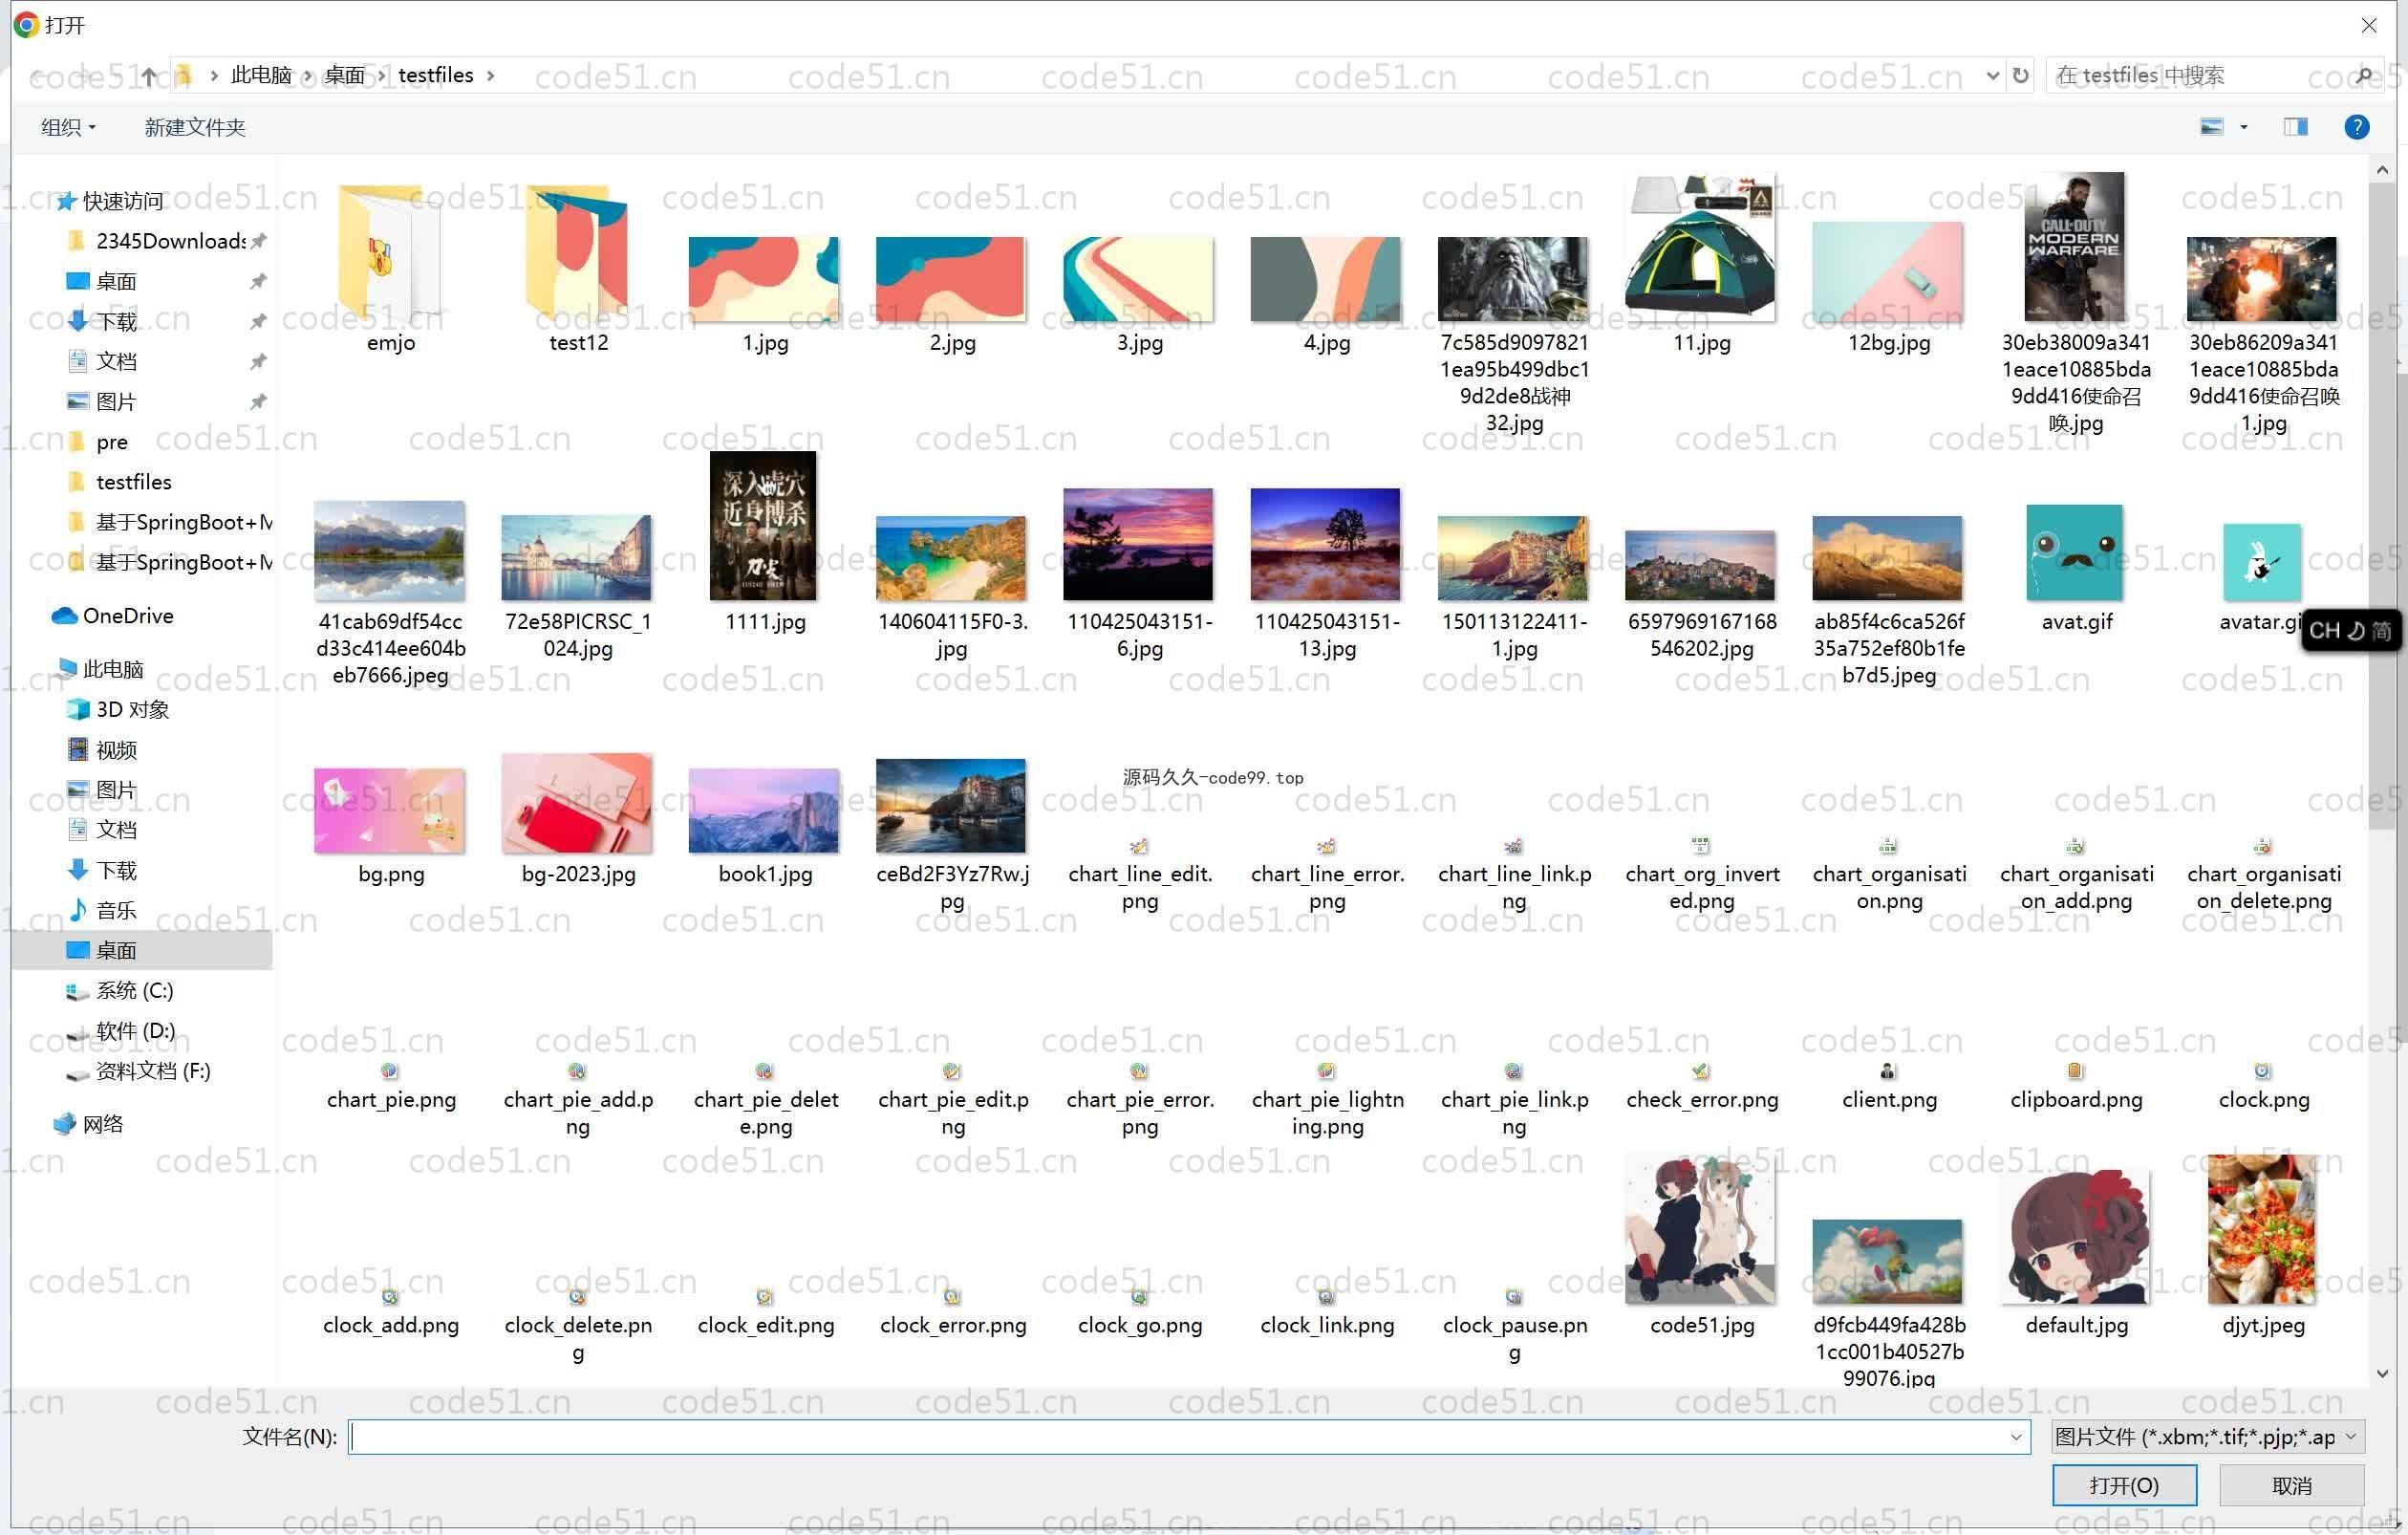Select check_error.png icon
Viewport: 2408px width, 1535px height.
(1700, 1071)
